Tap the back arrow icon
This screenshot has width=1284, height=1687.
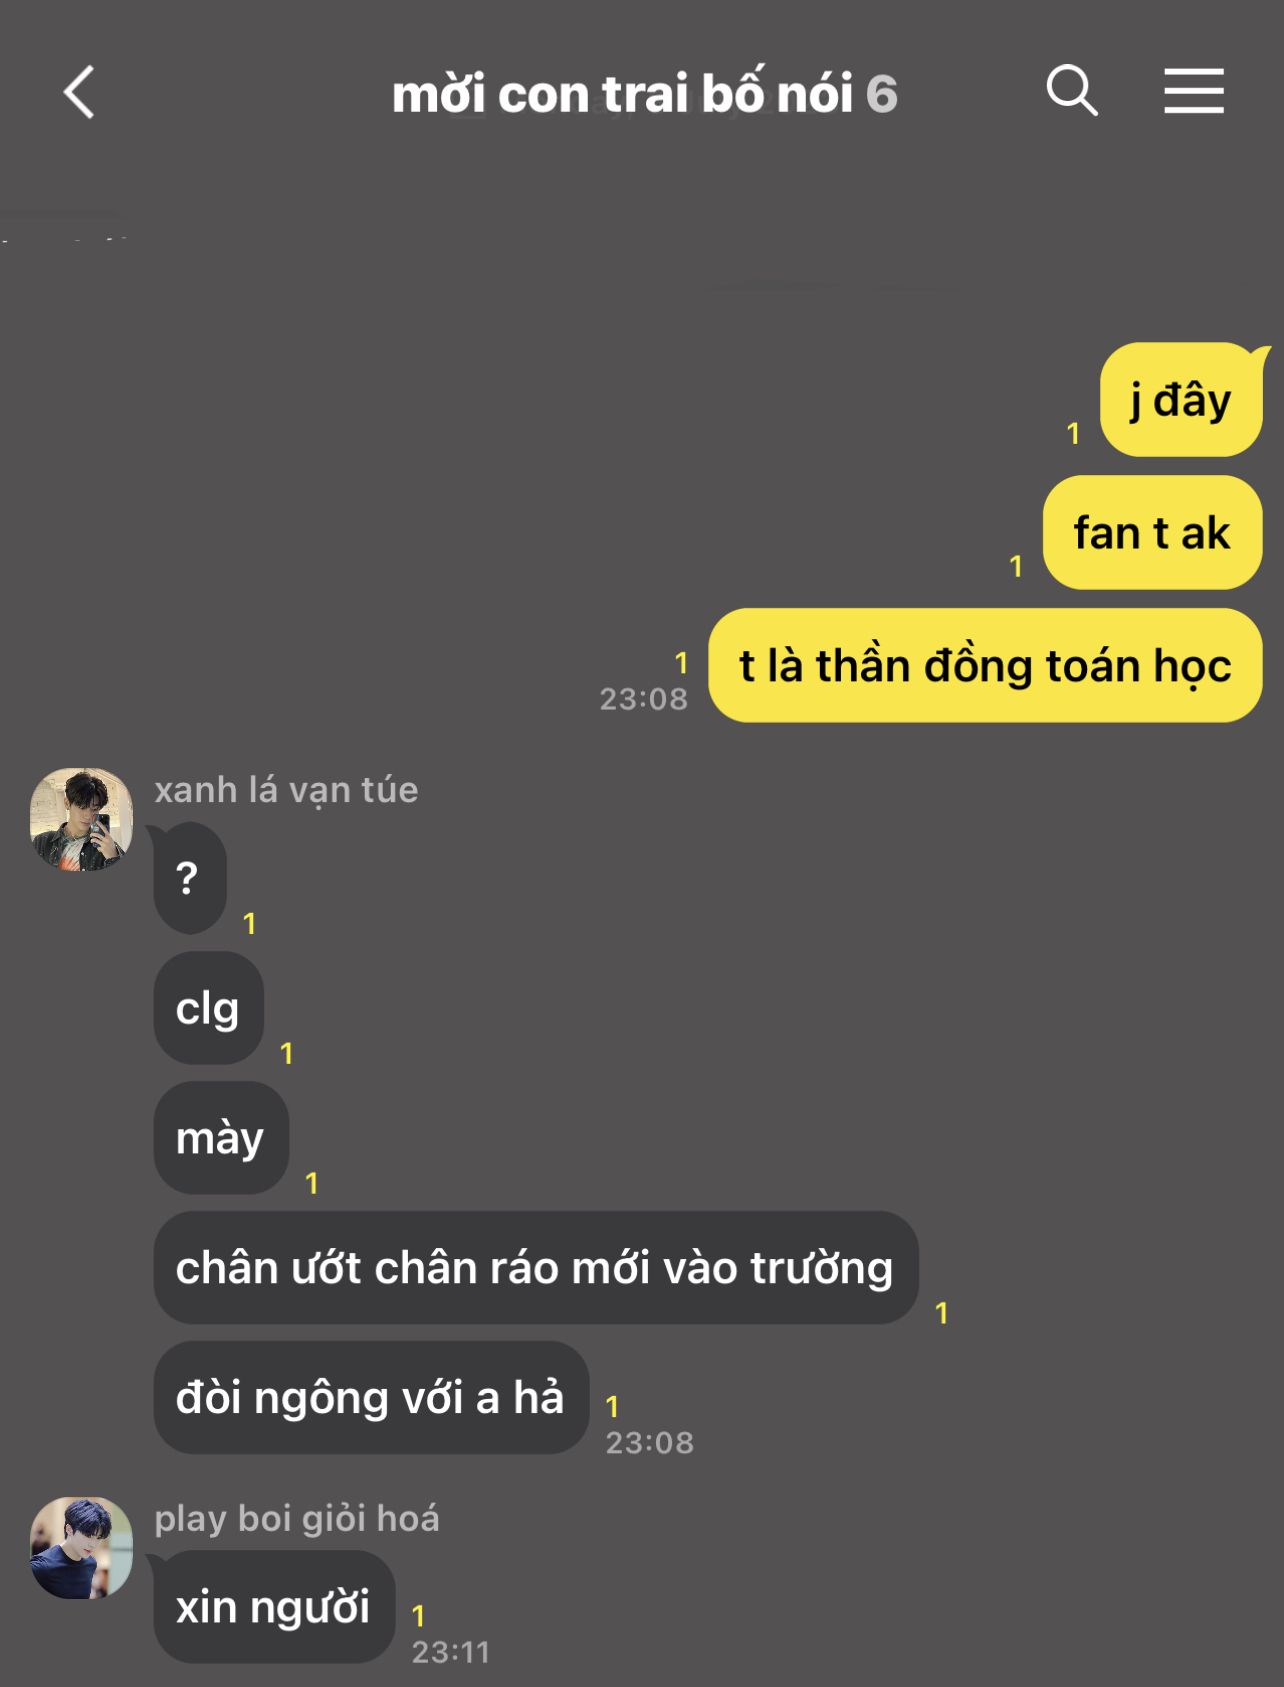coord(79,93)
